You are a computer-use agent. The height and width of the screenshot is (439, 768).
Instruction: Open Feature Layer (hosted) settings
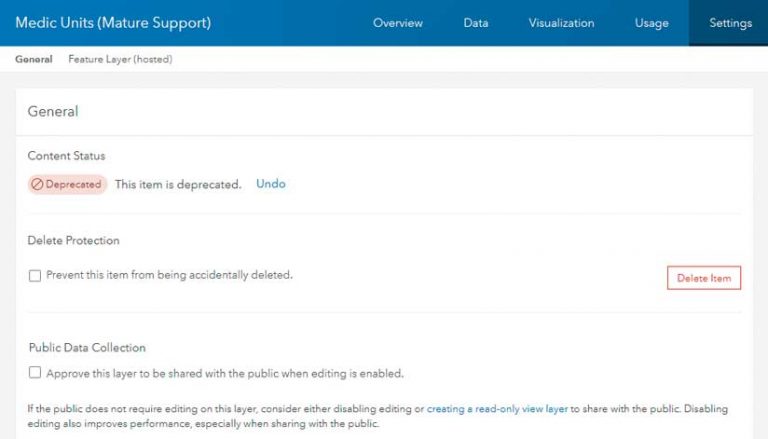coord(120,59)
